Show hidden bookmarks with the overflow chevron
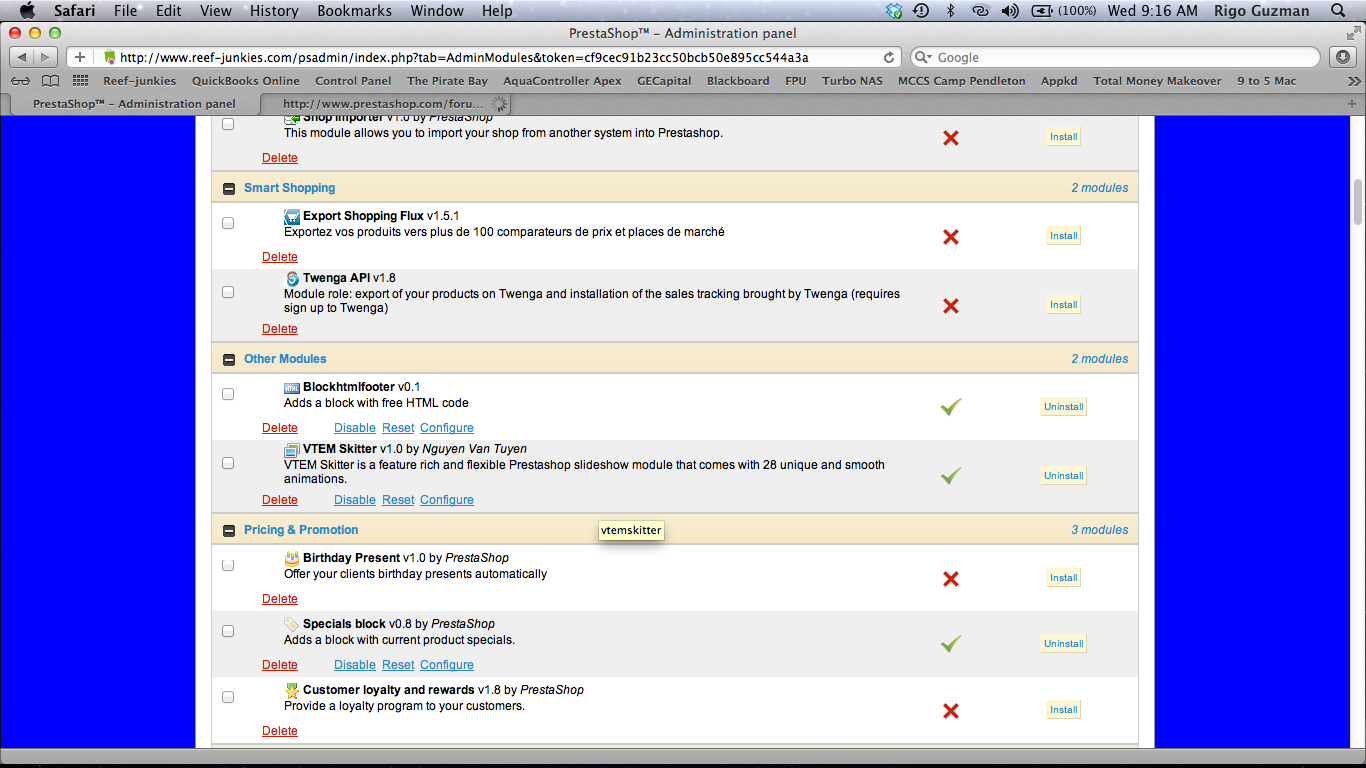 pos(1354,81)
